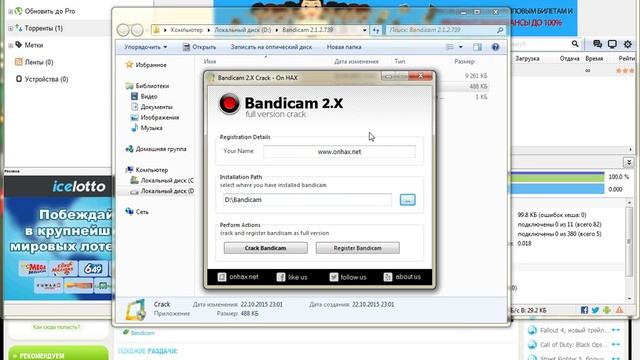Image resolution: width=640 pixels, height=360 pixels.
Task: Select Ленты (0) in uTorrent sidebar
Action: (39, 62)
